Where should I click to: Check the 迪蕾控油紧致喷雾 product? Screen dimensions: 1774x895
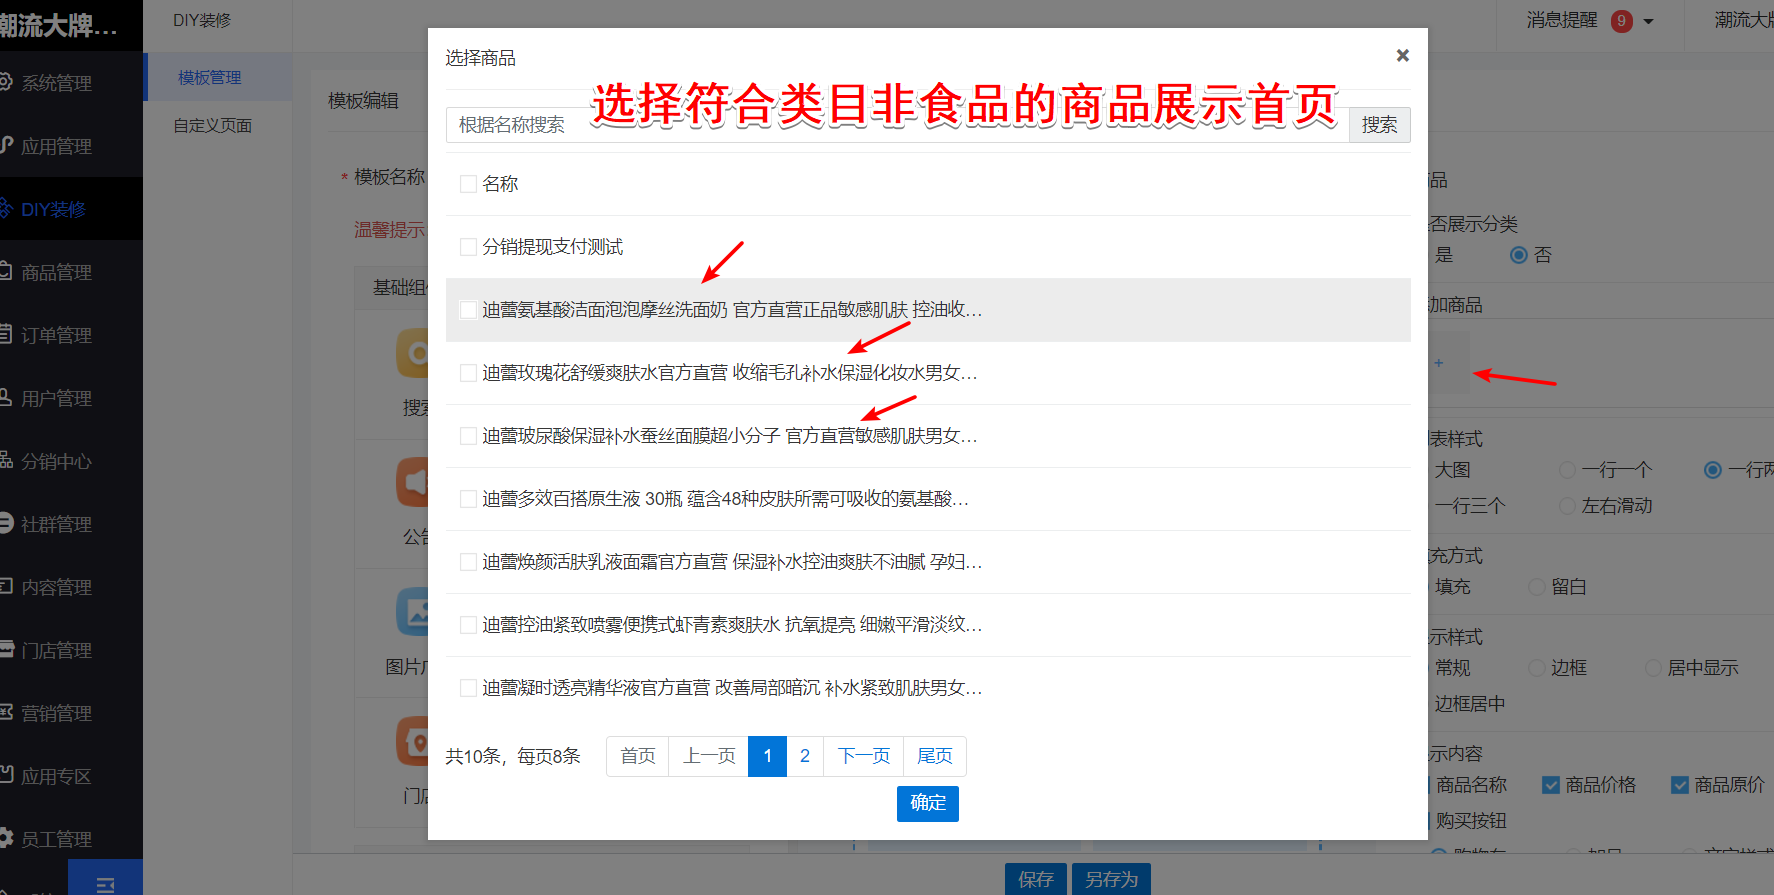tap(468, 625)
